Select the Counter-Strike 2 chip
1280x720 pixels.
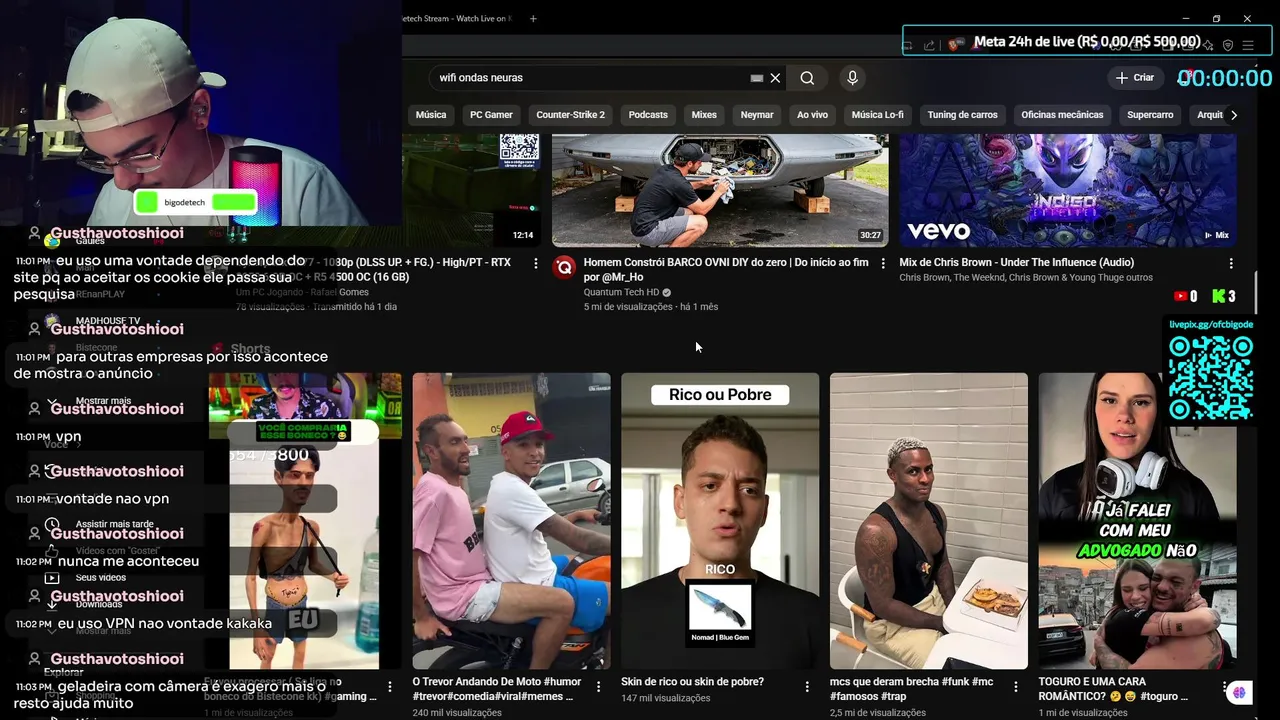click(570, 115)
